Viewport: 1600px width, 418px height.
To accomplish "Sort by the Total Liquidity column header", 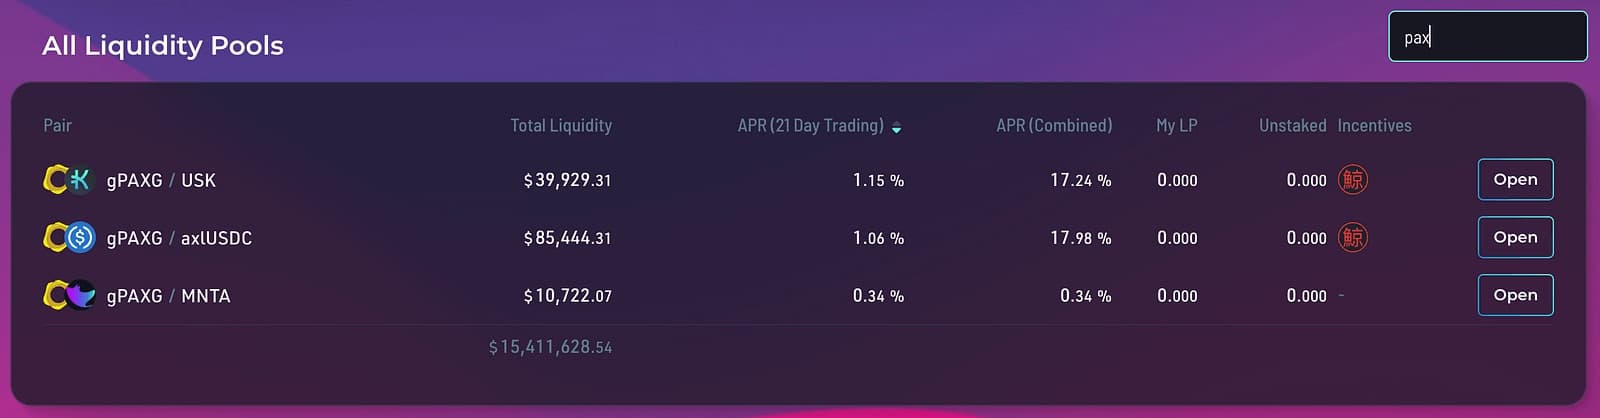I will click(561, 125).
